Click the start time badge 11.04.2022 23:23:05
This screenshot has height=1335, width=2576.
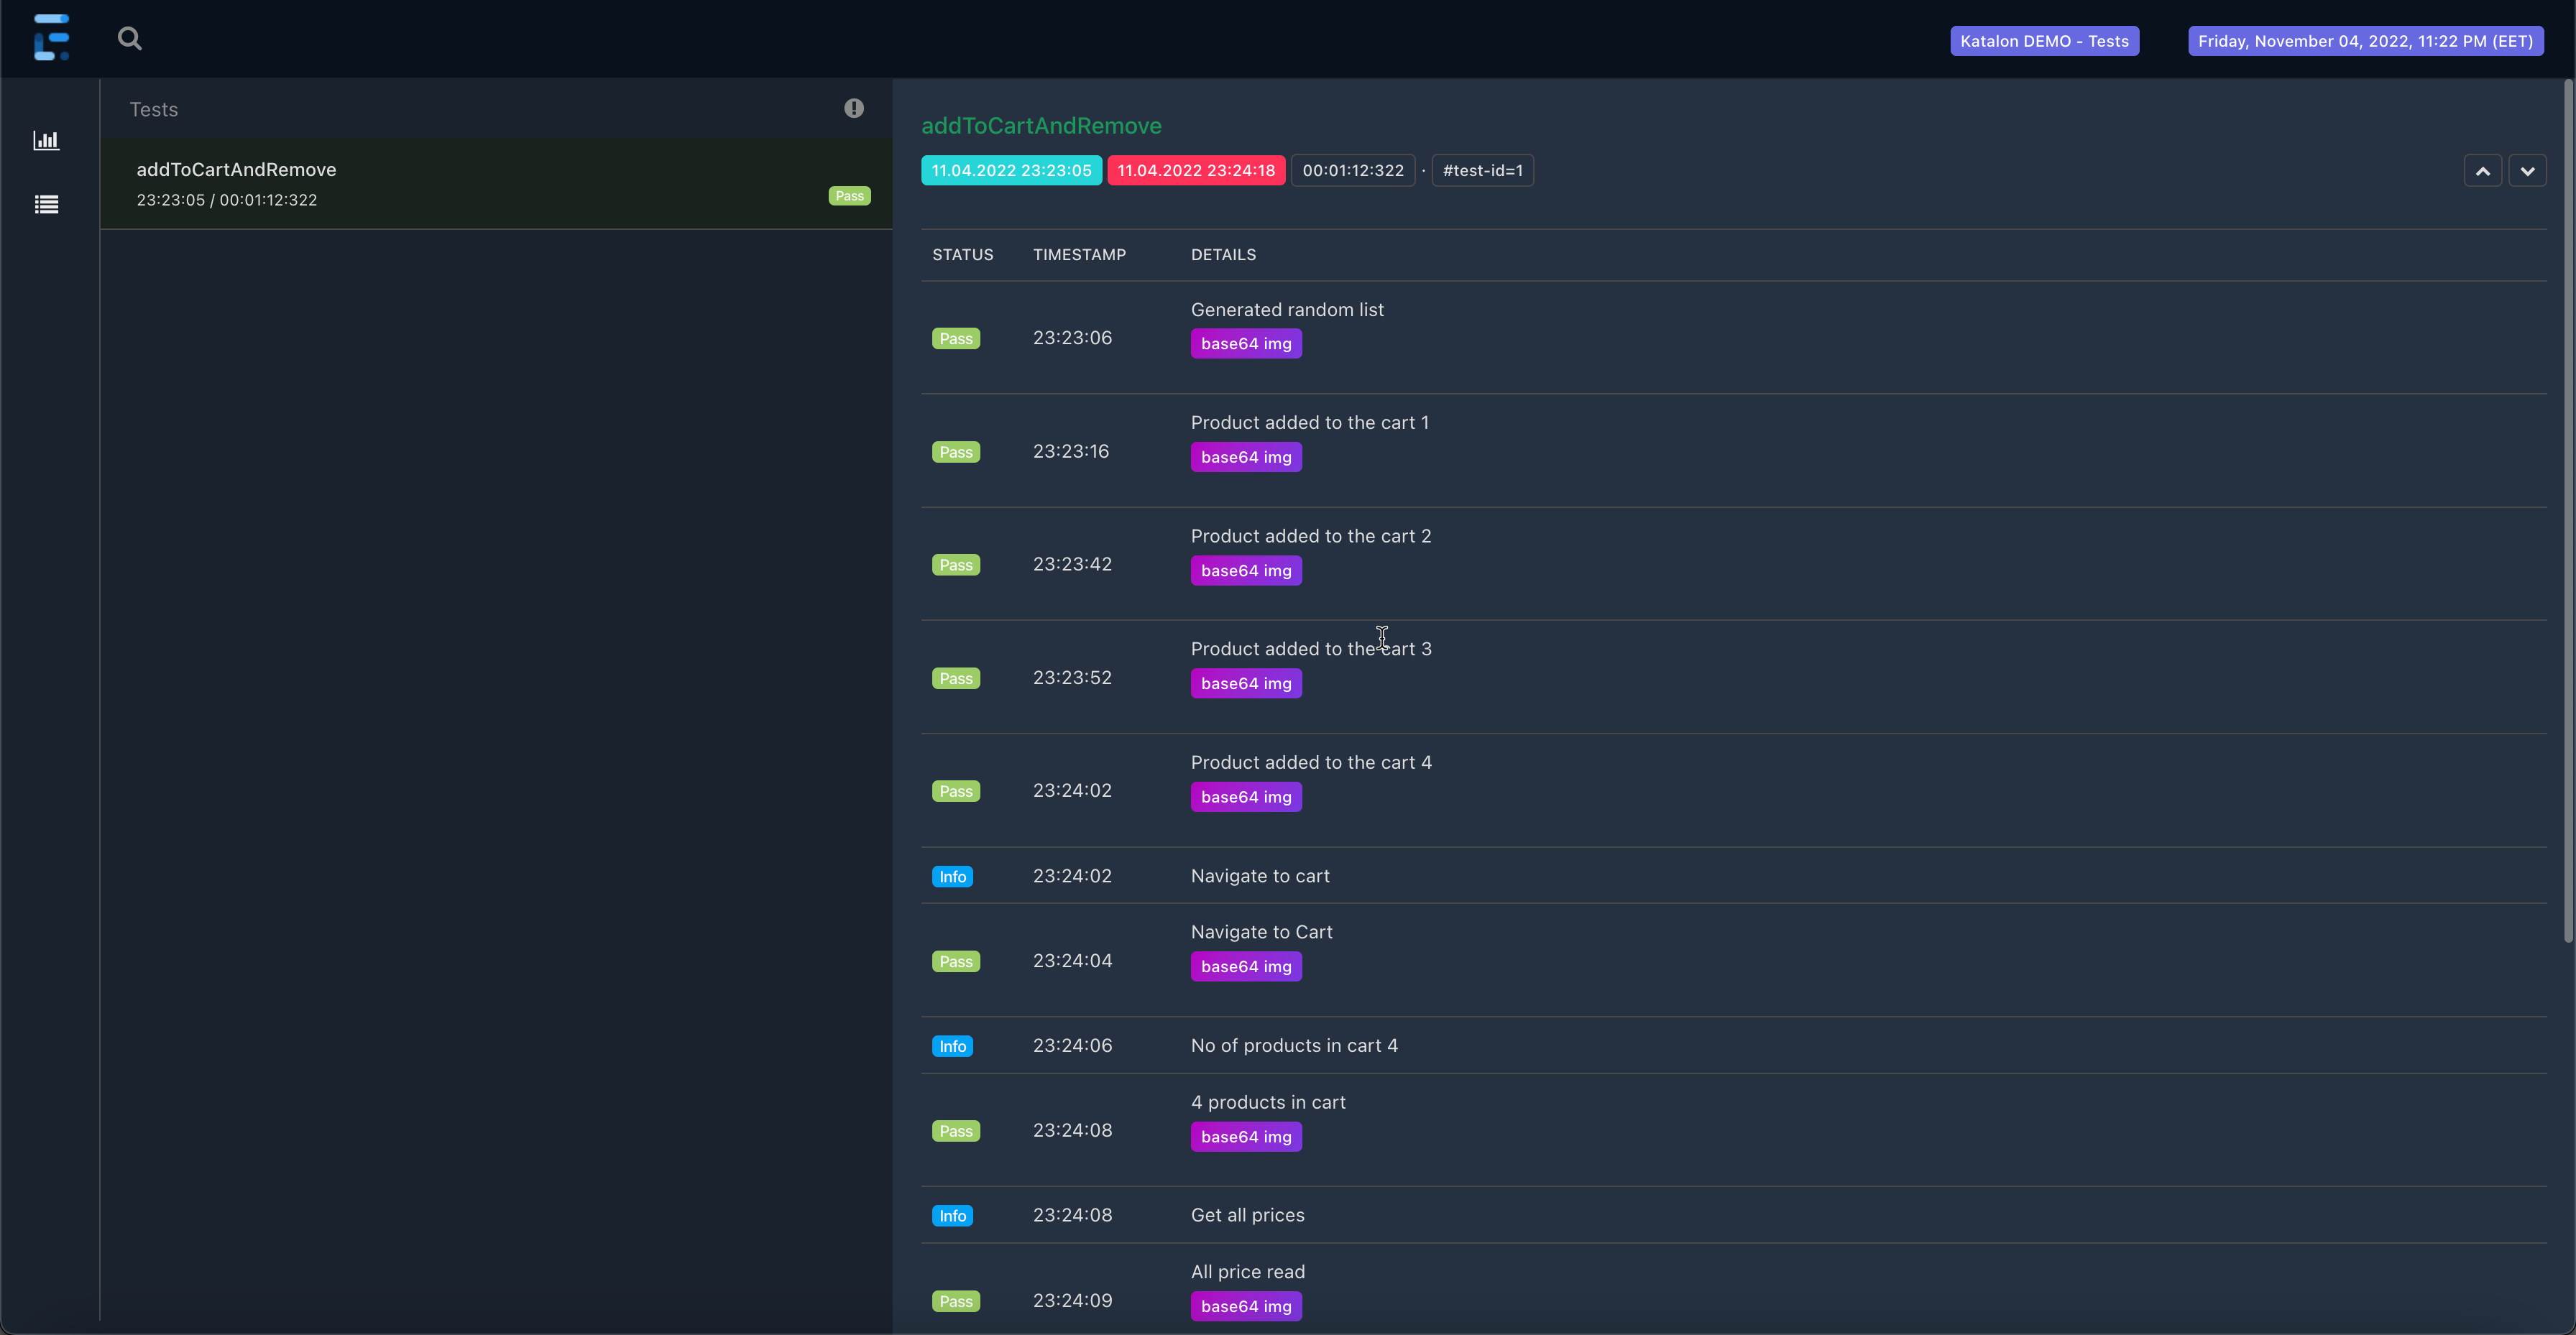point(1010,170)
